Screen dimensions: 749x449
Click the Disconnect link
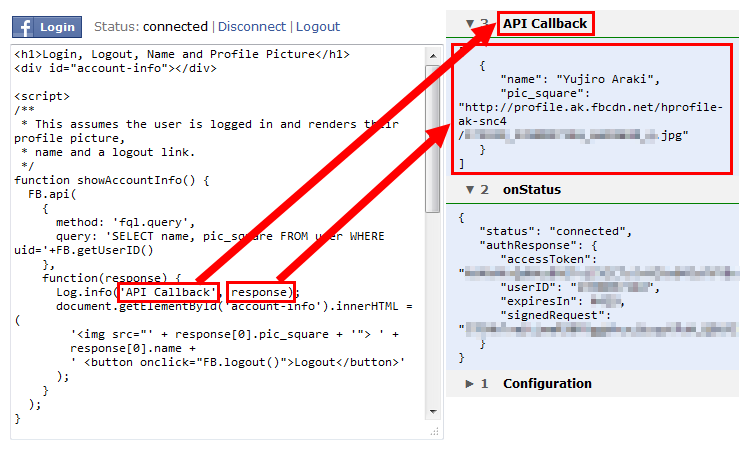coord(251,27)
